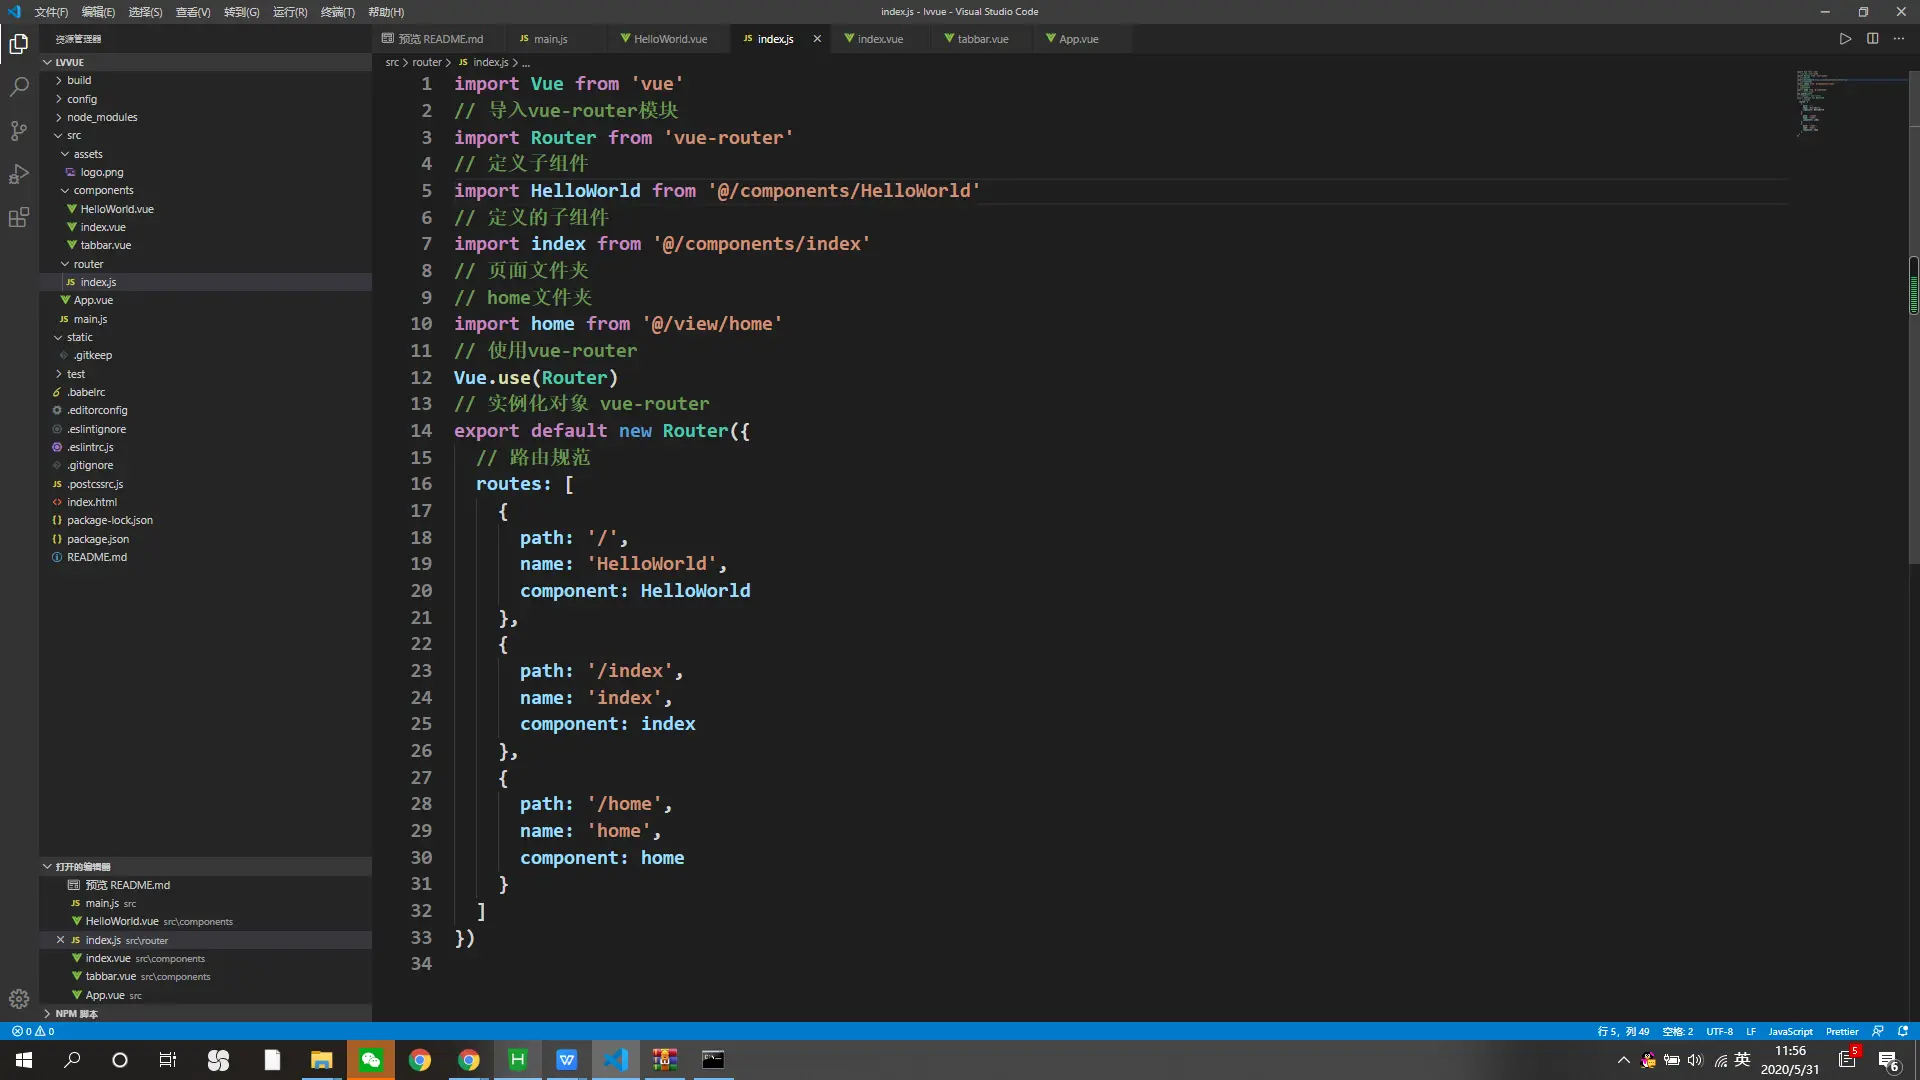The image size is (1920, 1080).
Task: Open the Explorer view in activity bar
Action: click(19, 44)
